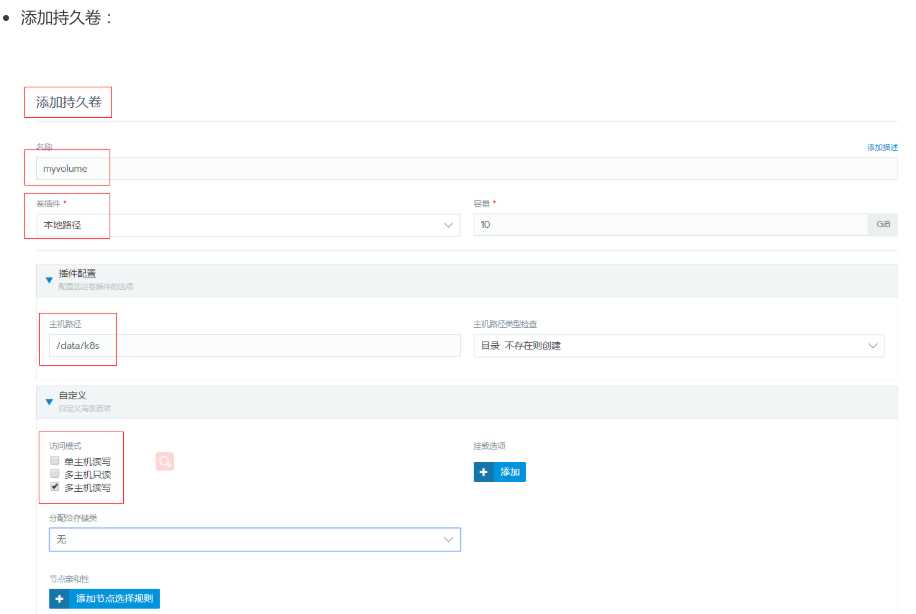Collapse the 插件配置 section triangle
Screen dimensions: 916x614
[x=49, y=280]
